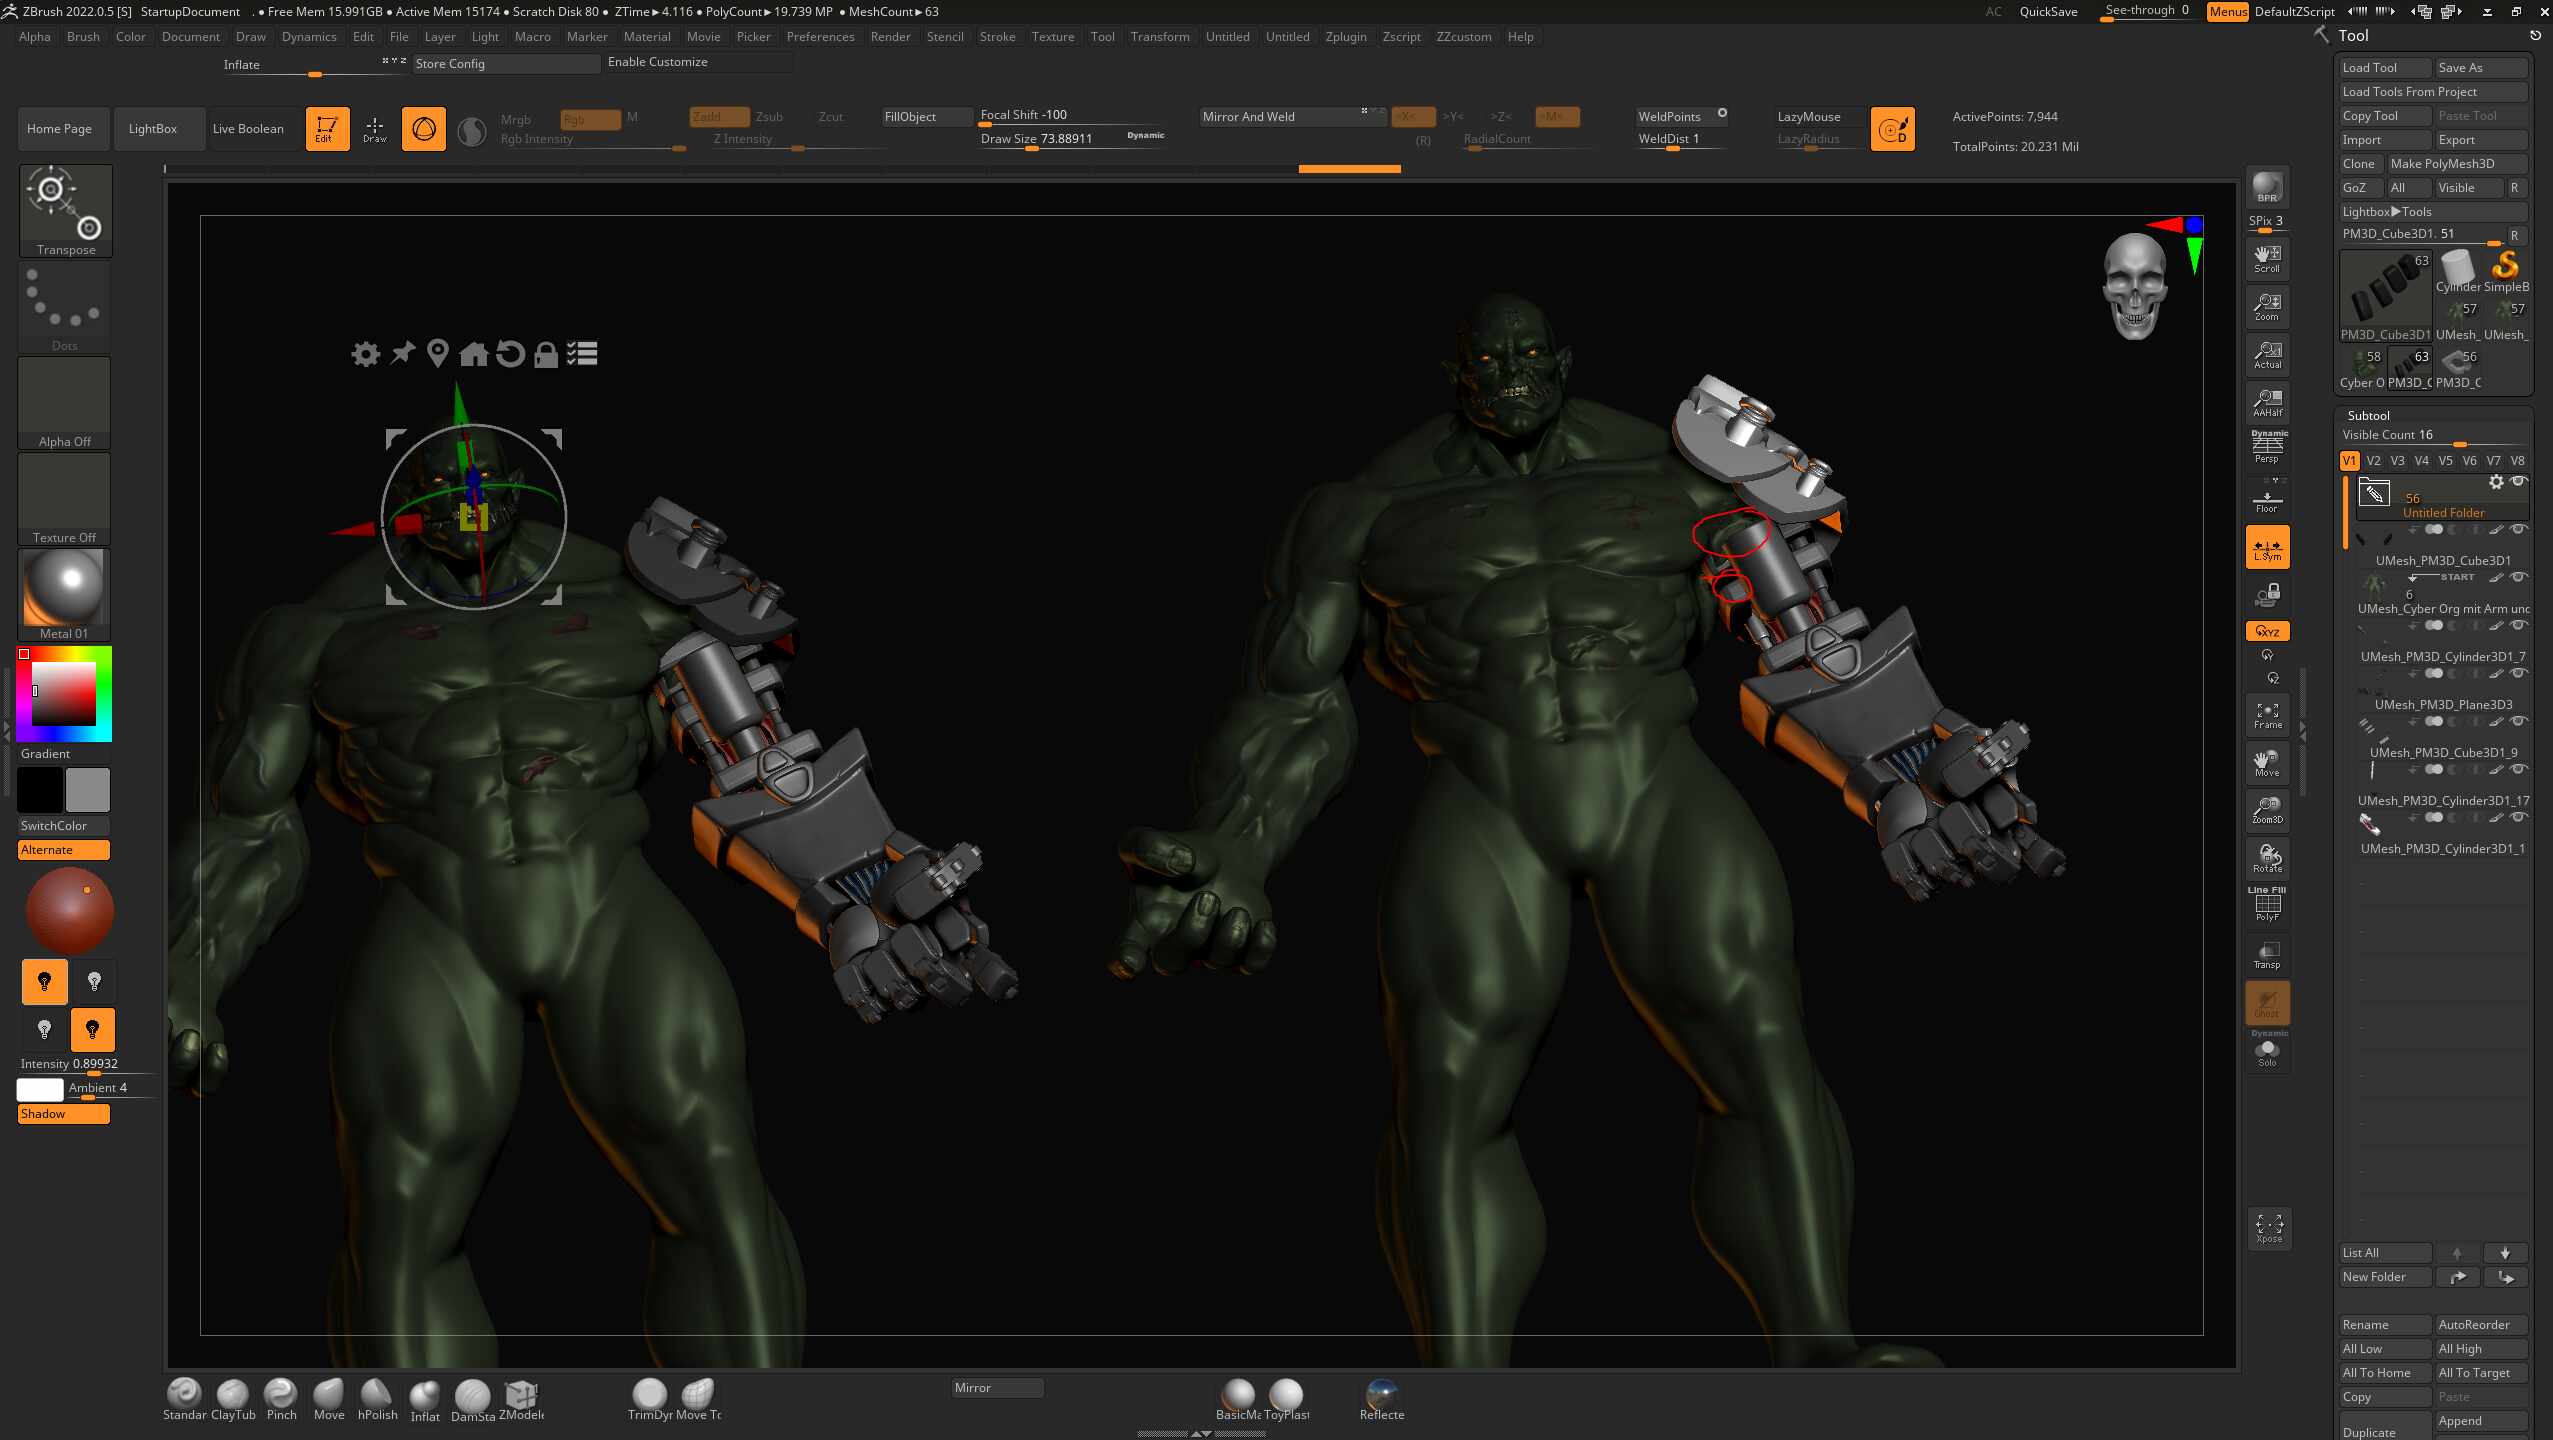Click the gizmo home reset icon

click(x=473, y=354)
